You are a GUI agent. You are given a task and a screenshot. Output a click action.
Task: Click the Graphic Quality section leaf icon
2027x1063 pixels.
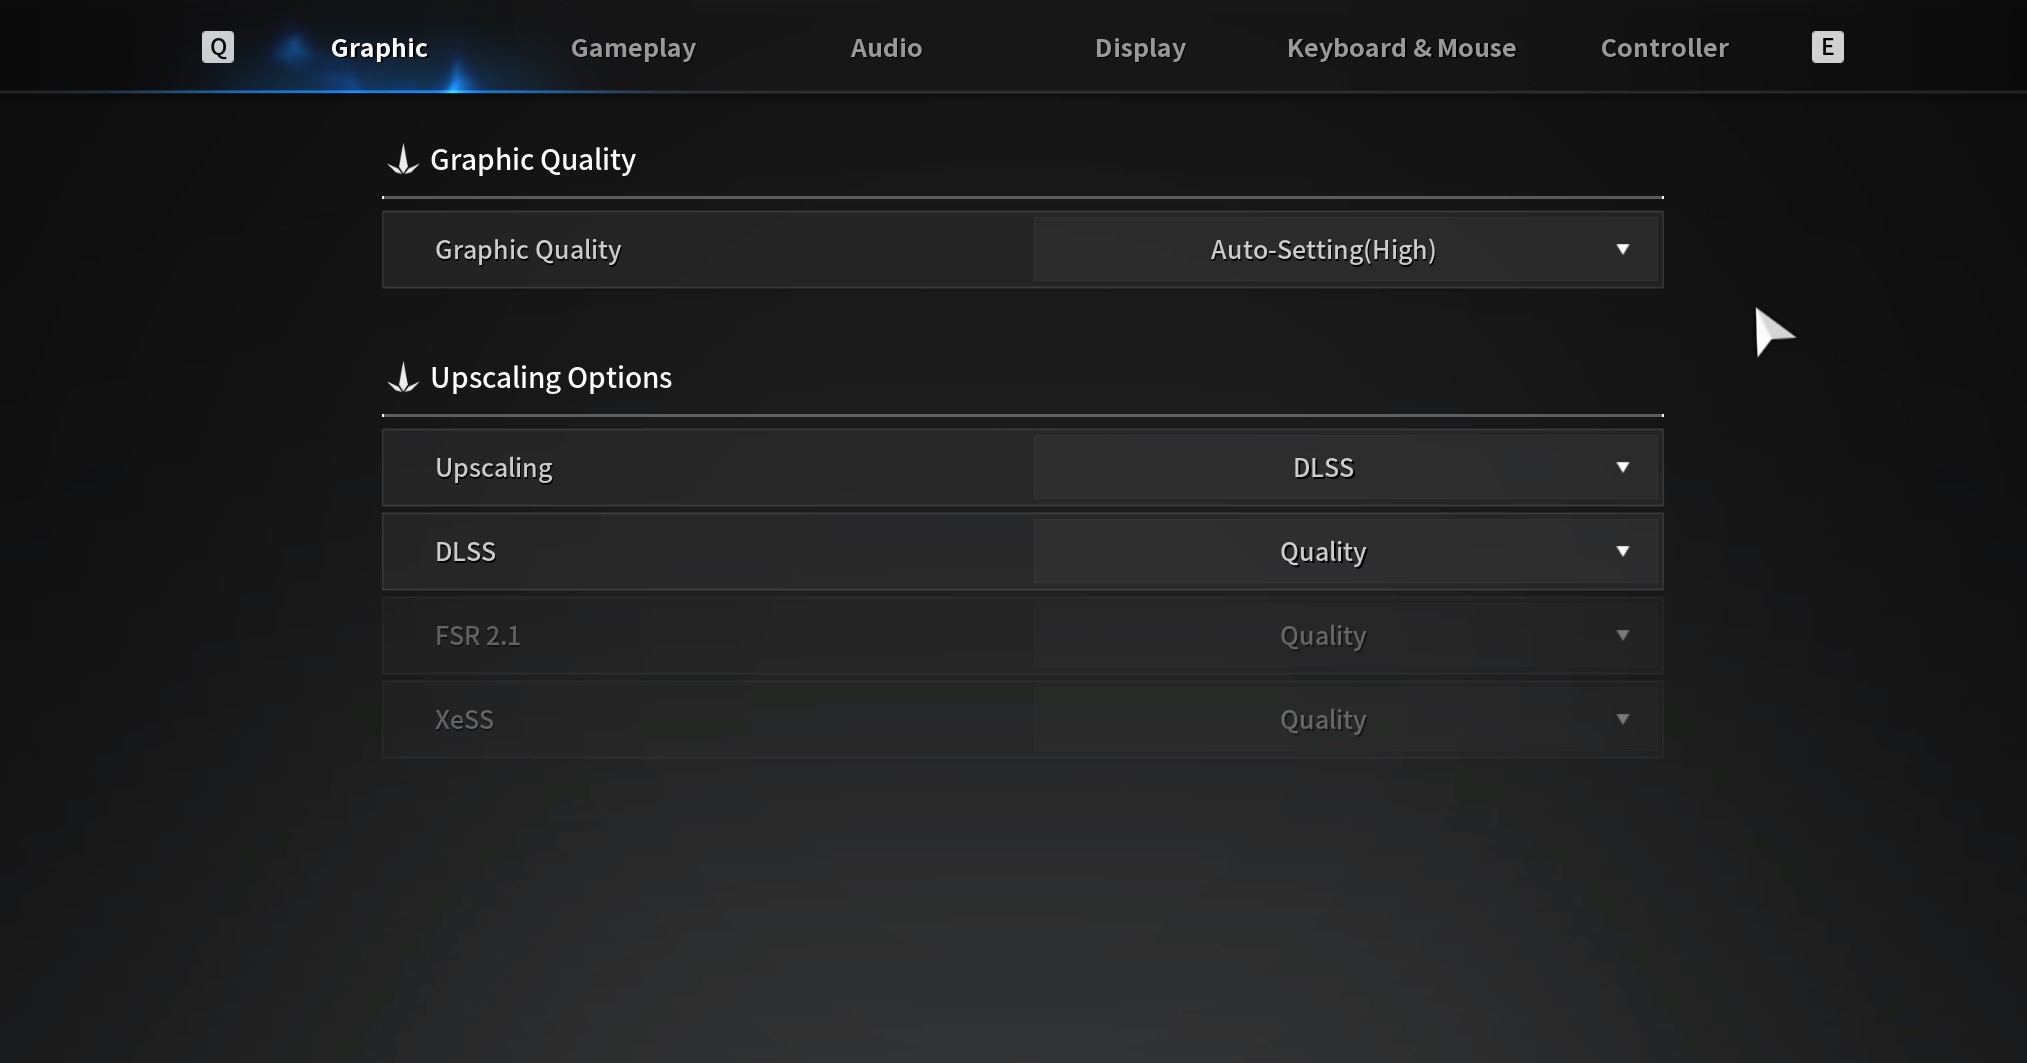tap(403, 160)
